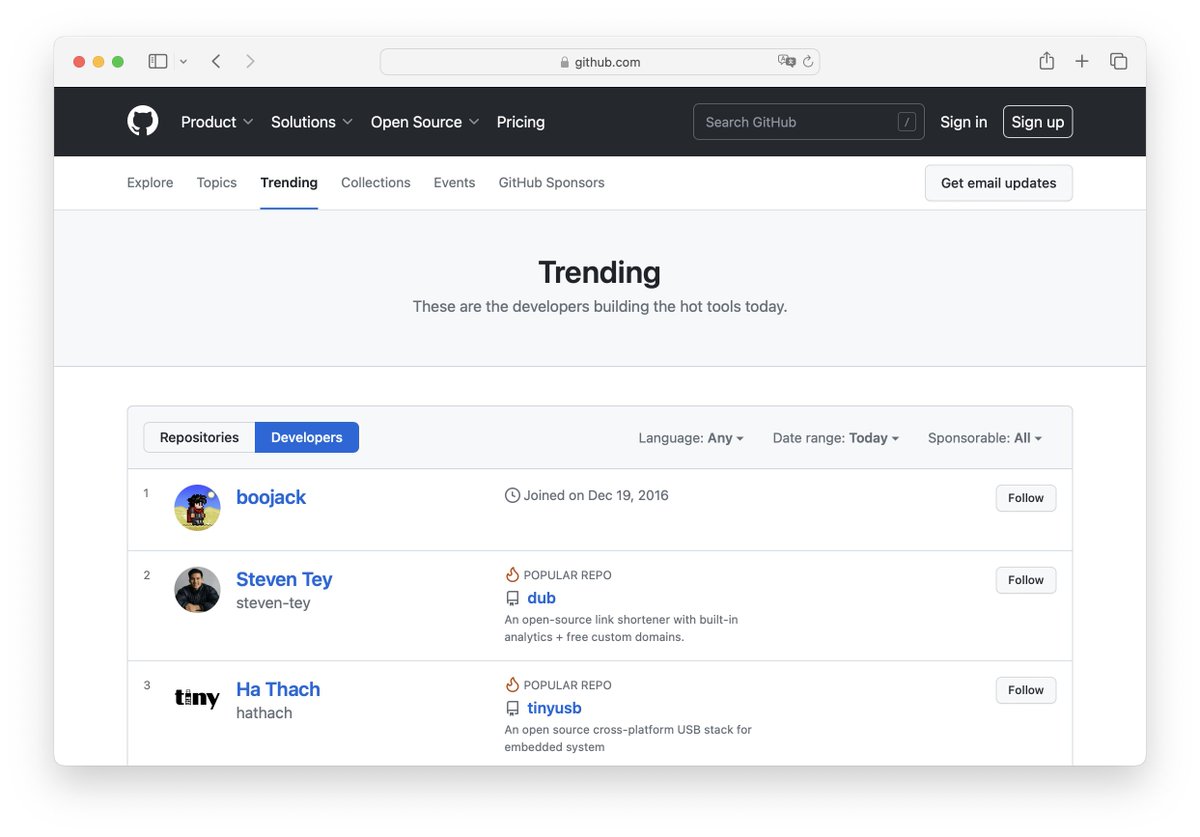Click the Sign in link
This screenshot has width=1200, height=837.
click(964, 122)
